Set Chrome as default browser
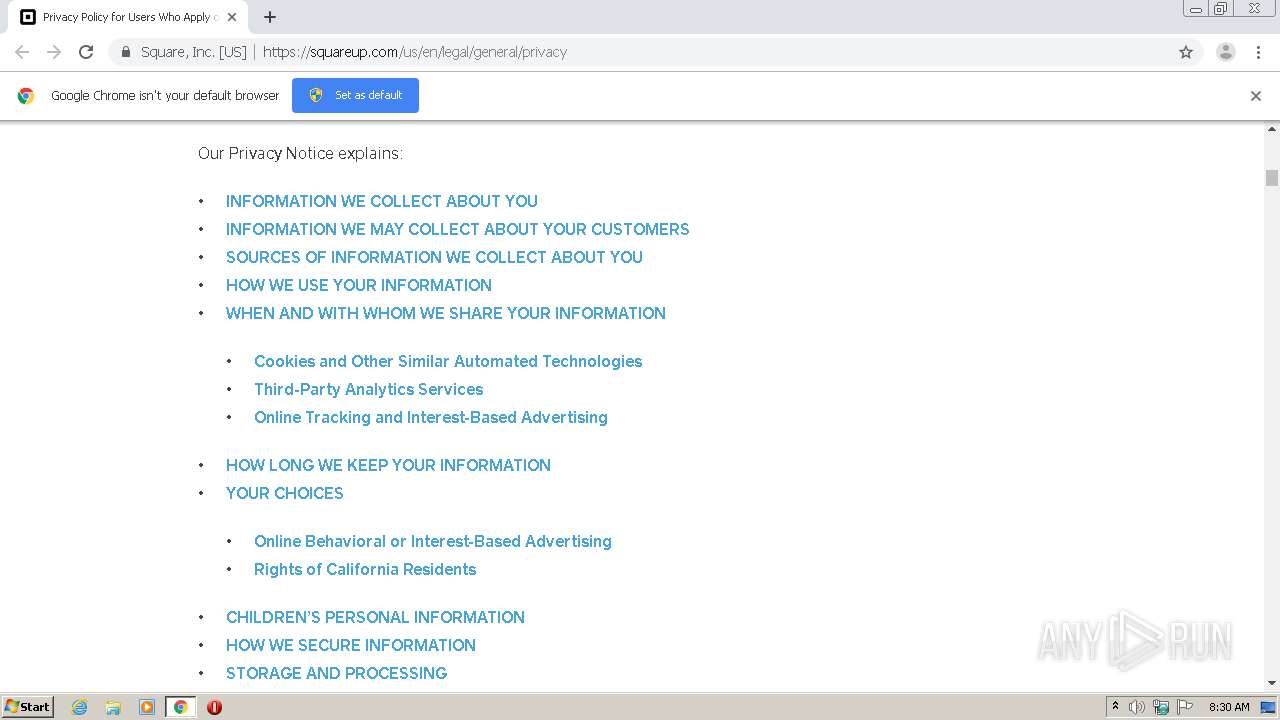The image size is (1280, 720). click(x=355, y=96)
